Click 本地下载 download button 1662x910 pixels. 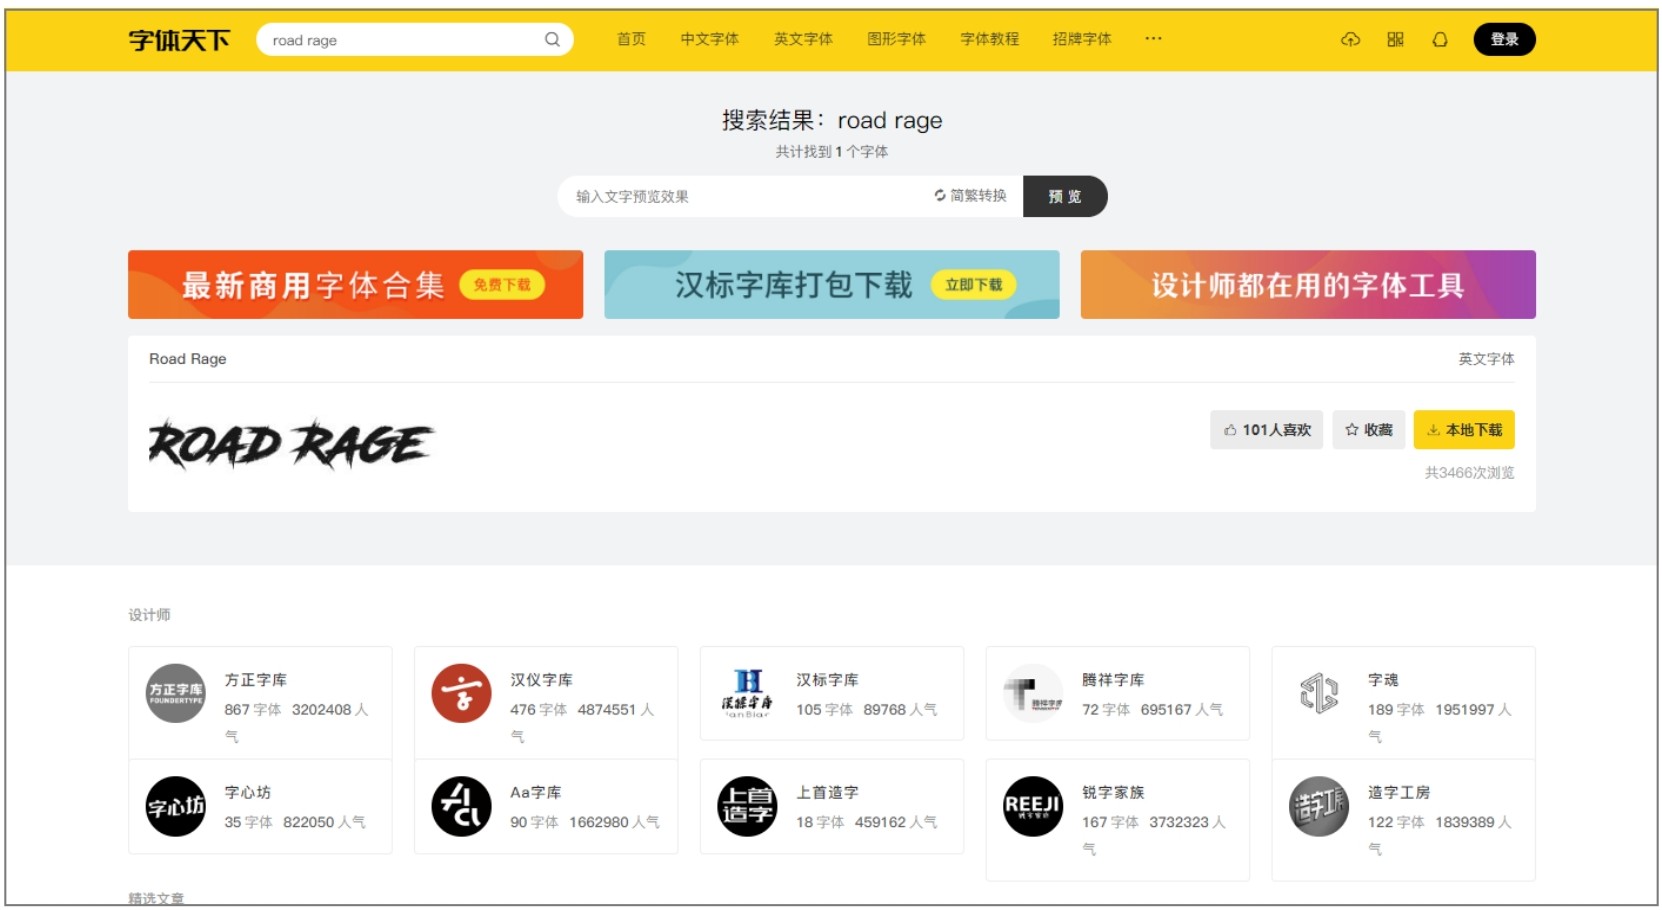click(1464, 430)
